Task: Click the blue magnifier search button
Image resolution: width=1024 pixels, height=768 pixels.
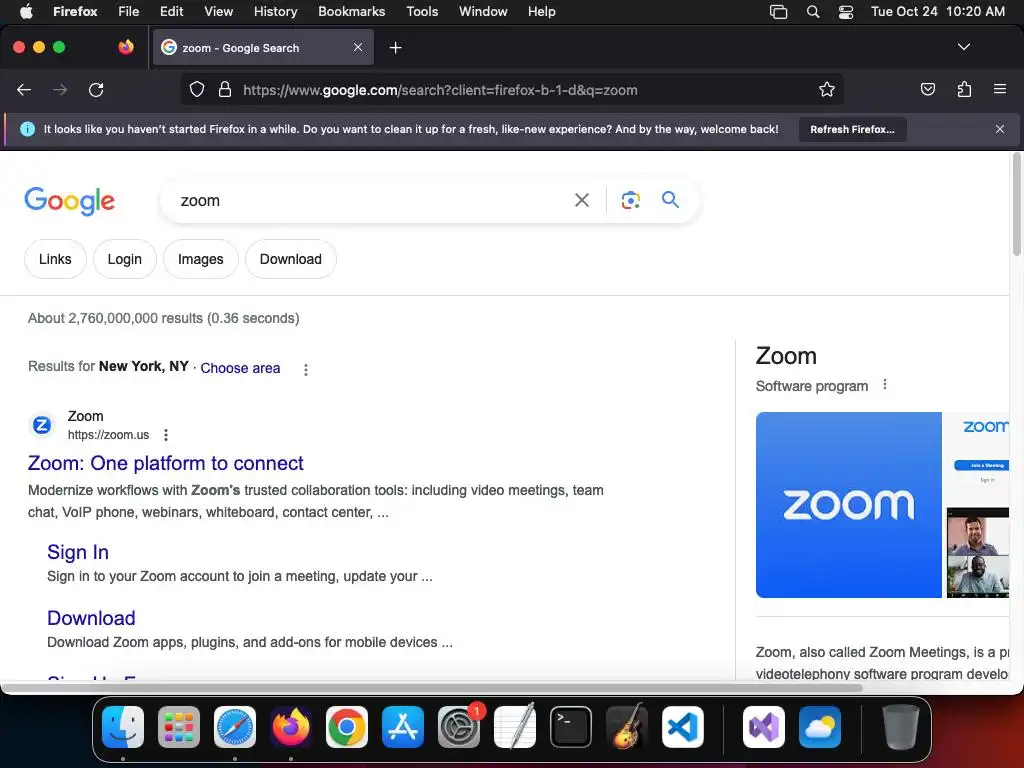Action: click(670, 199)
